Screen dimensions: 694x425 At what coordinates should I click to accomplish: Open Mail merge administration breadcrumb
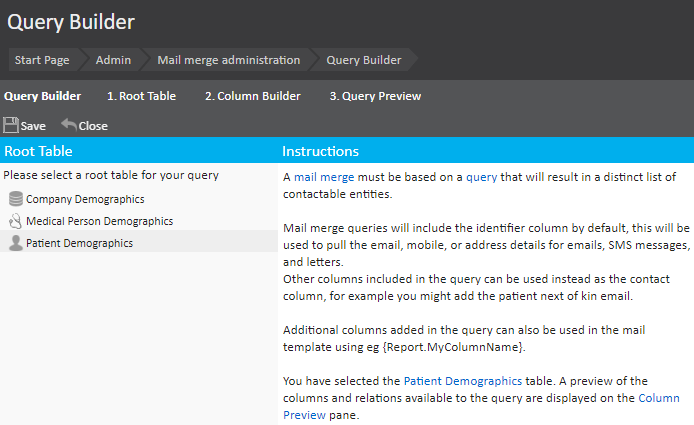tap(228, 60)
